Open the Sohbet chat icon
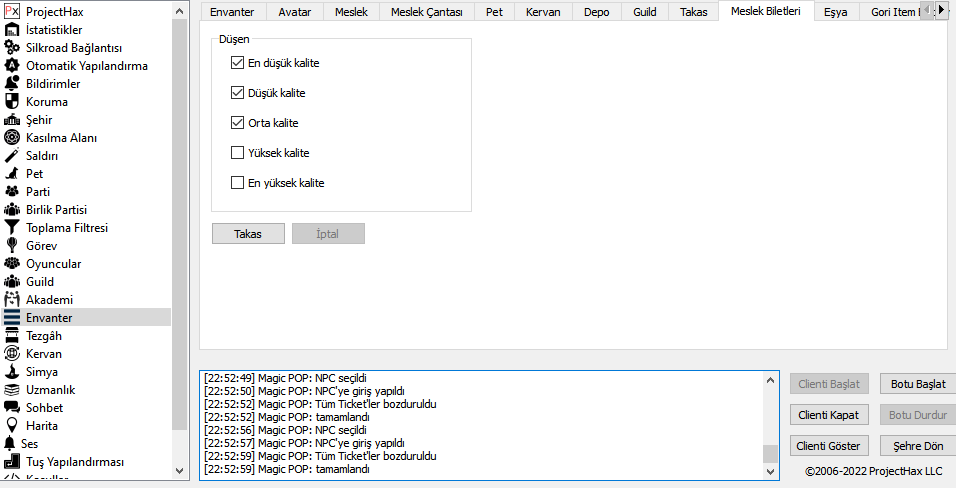The image size is (956, 488). pos(12,408)
